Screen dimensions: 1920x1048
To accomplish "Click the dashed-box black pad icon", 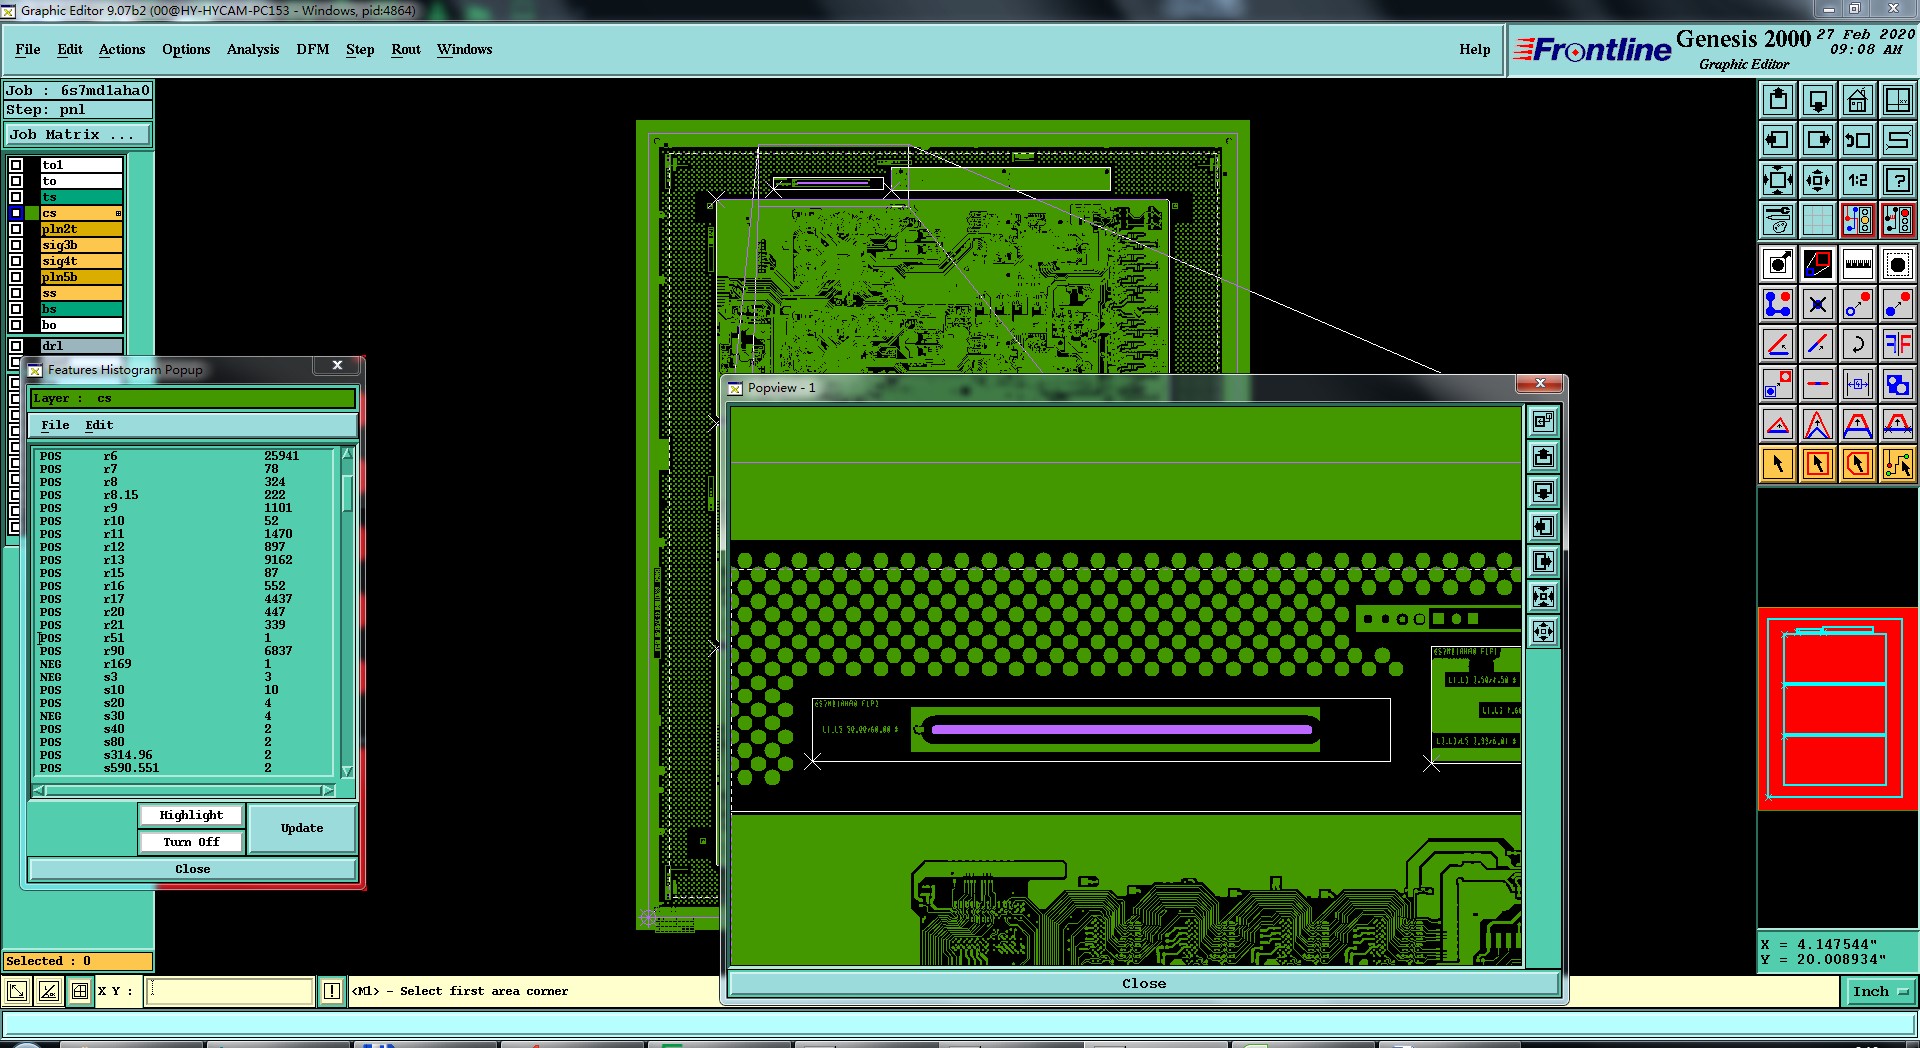I will (x=1898, y=264).
